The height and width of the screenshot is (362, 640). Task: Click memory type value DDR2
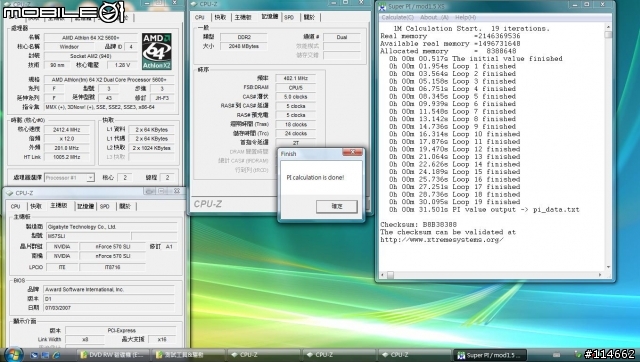click(244, 38)
